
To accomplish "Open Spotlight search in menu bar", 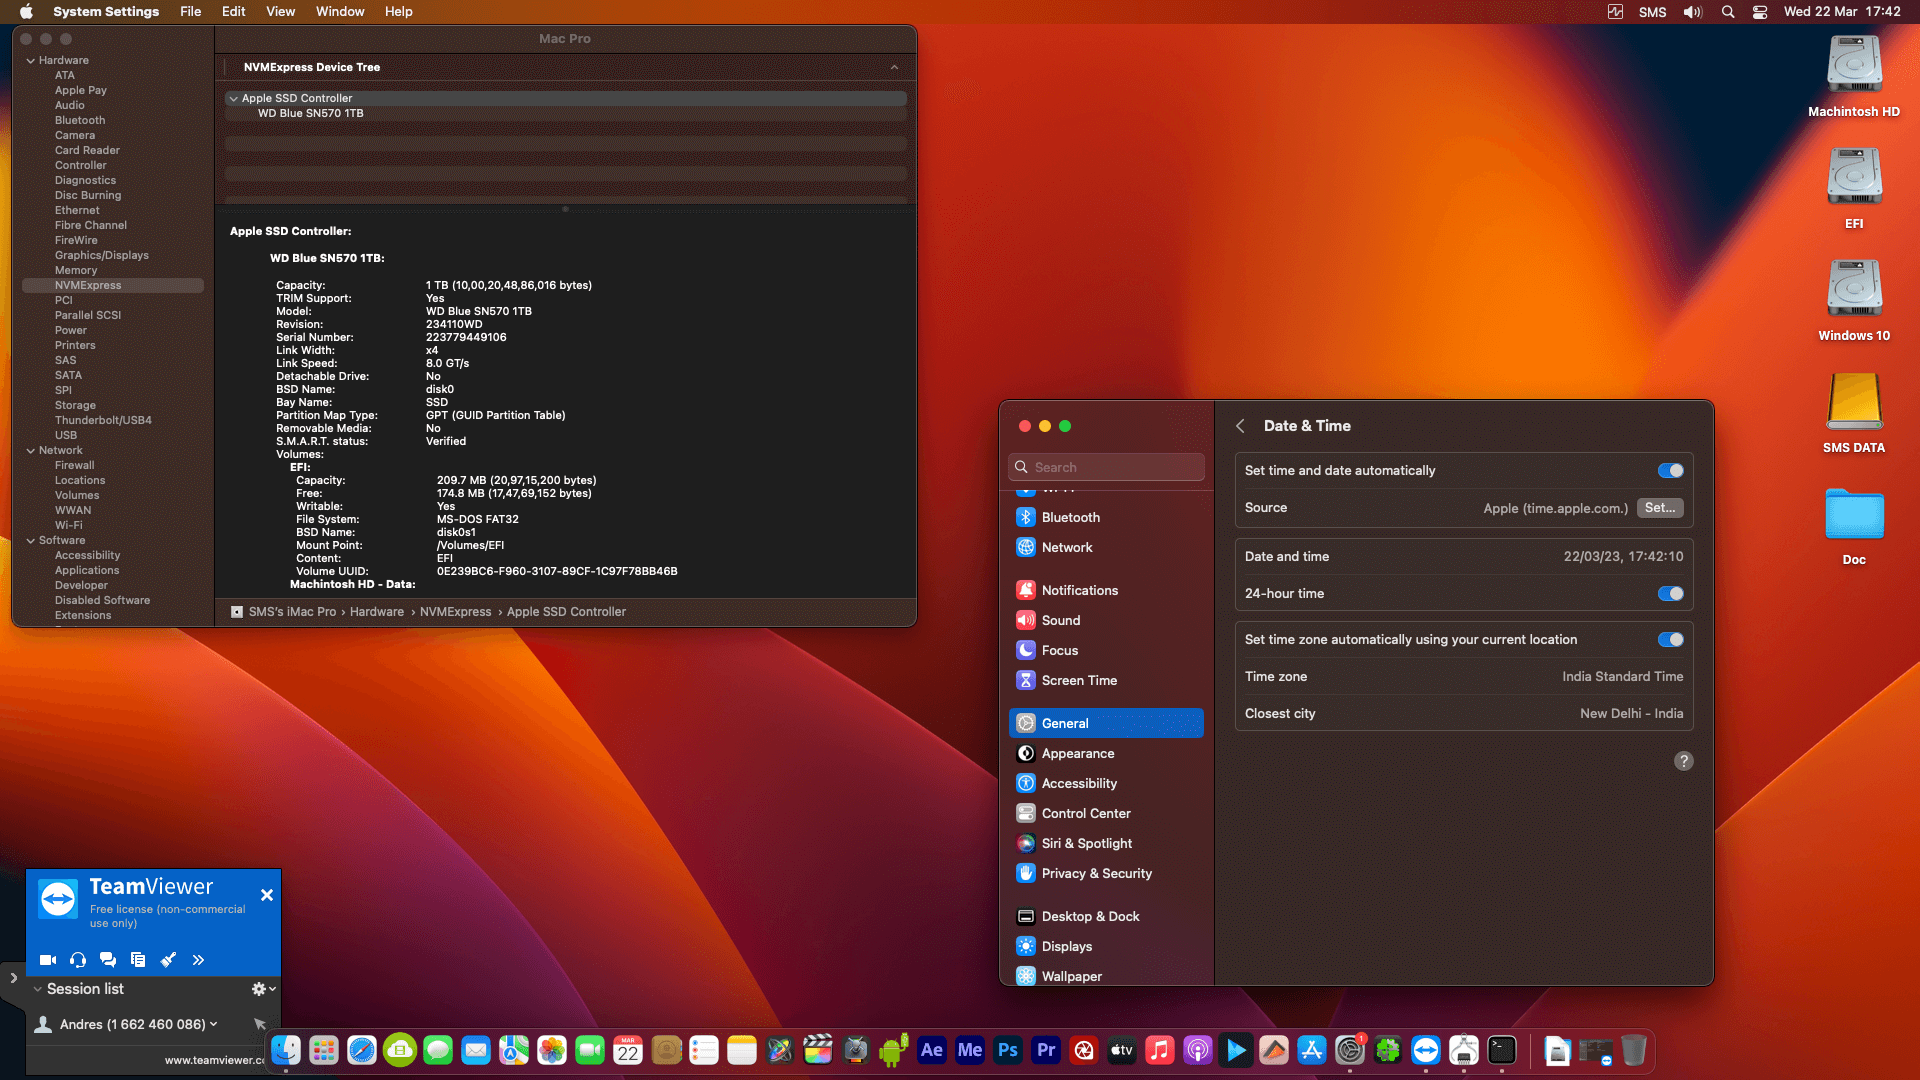I will click(1727, 12).
